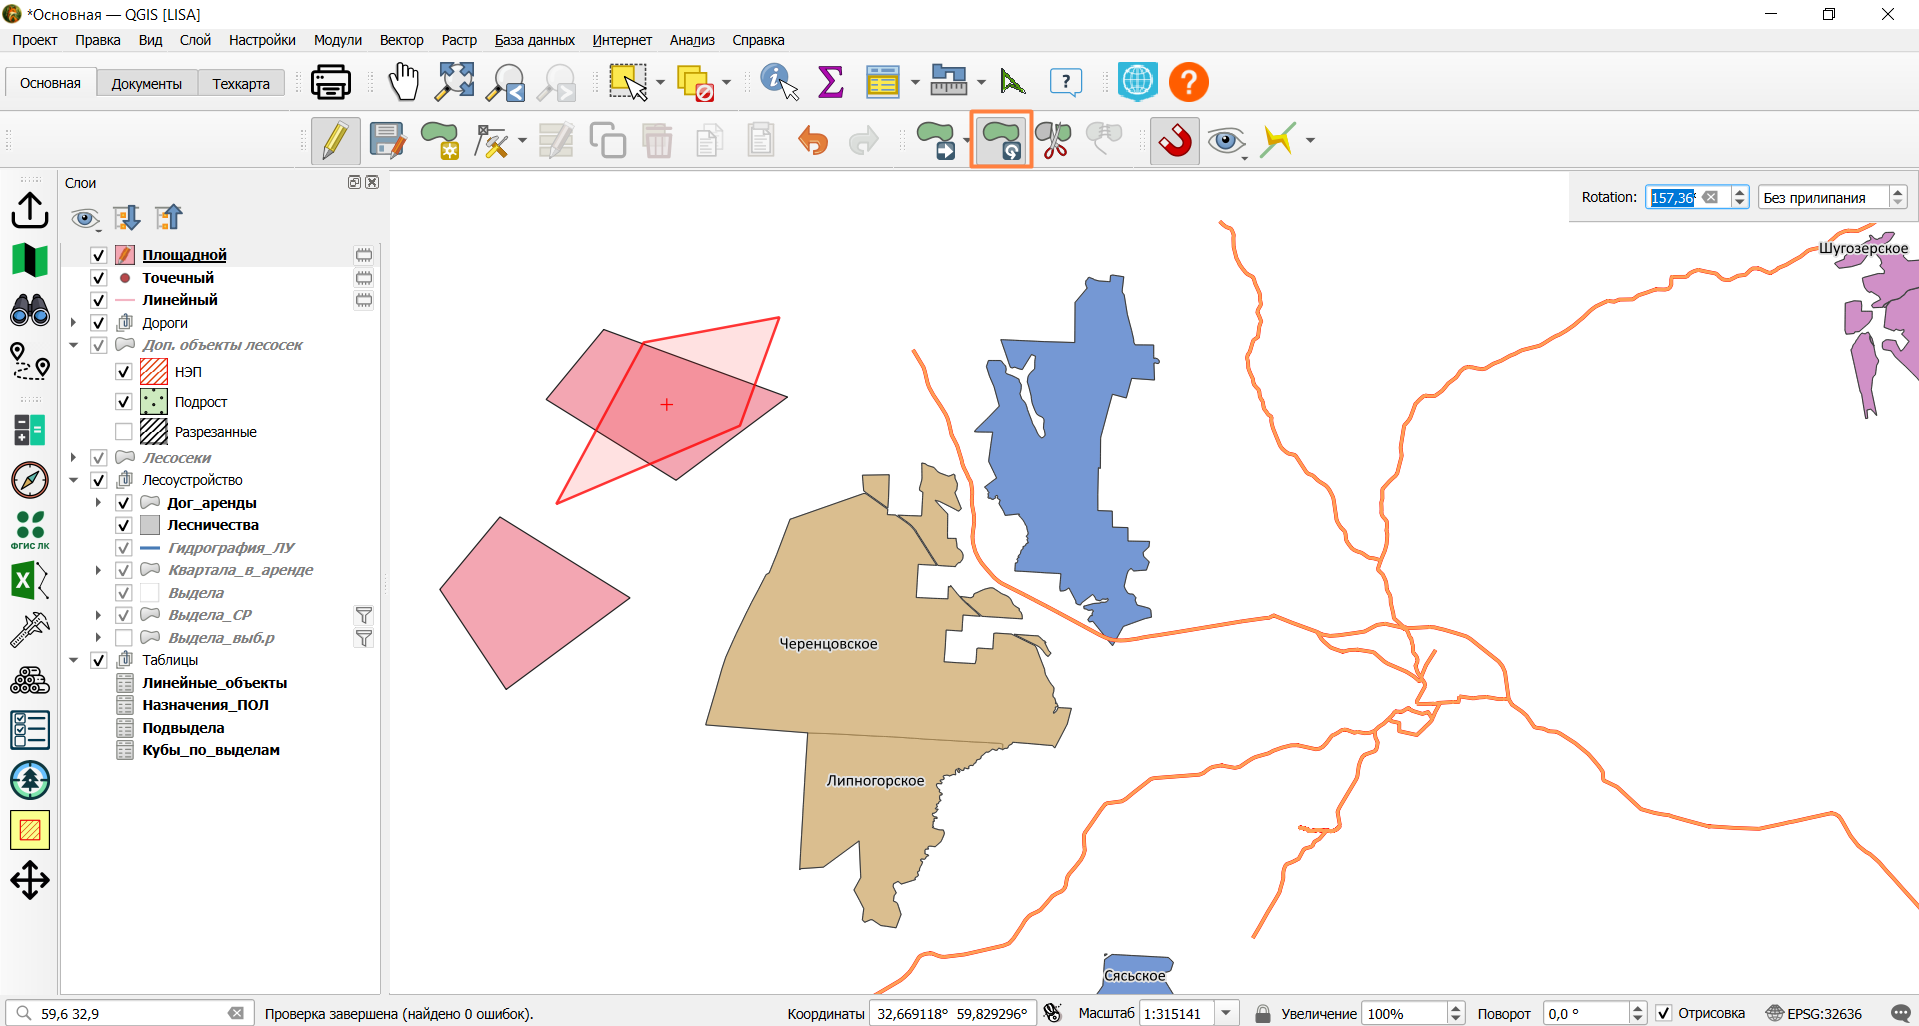Click the Add polygon feature icon
This screenshot has width=1919, height=1026.
439,140
